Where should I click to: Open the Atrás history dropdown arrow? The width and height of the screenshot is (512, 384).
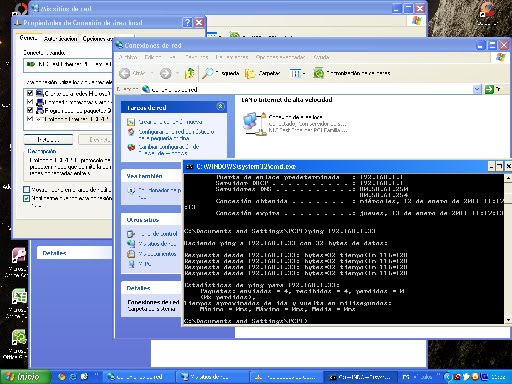pos(152,73)
